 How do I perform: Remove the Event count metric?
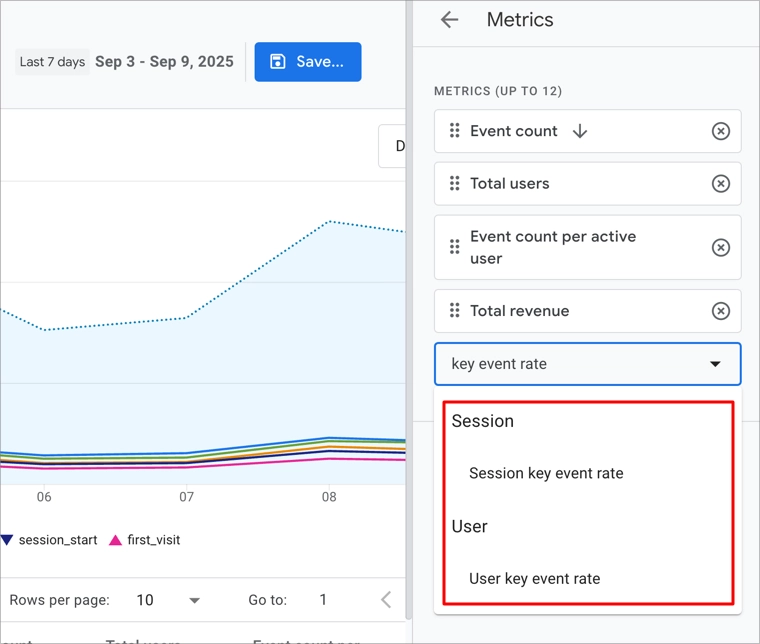[720, 131]
